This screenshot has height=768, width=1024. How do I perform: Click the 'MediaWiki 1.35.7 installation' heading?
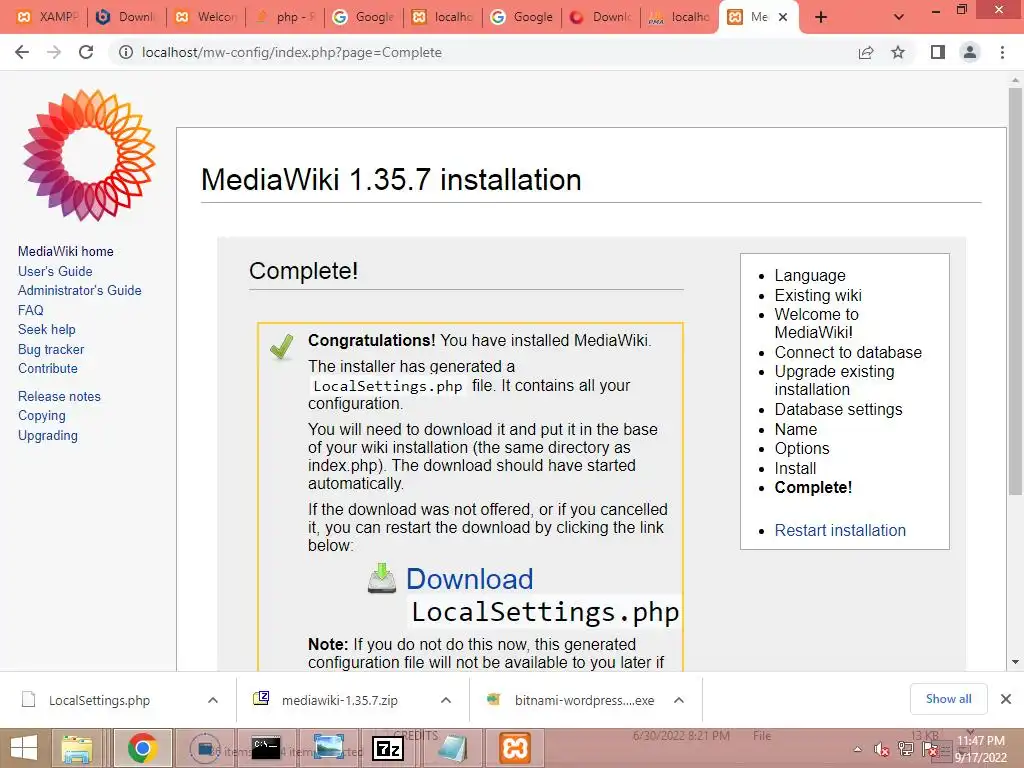pyautogui.click(x=391, y=180)
